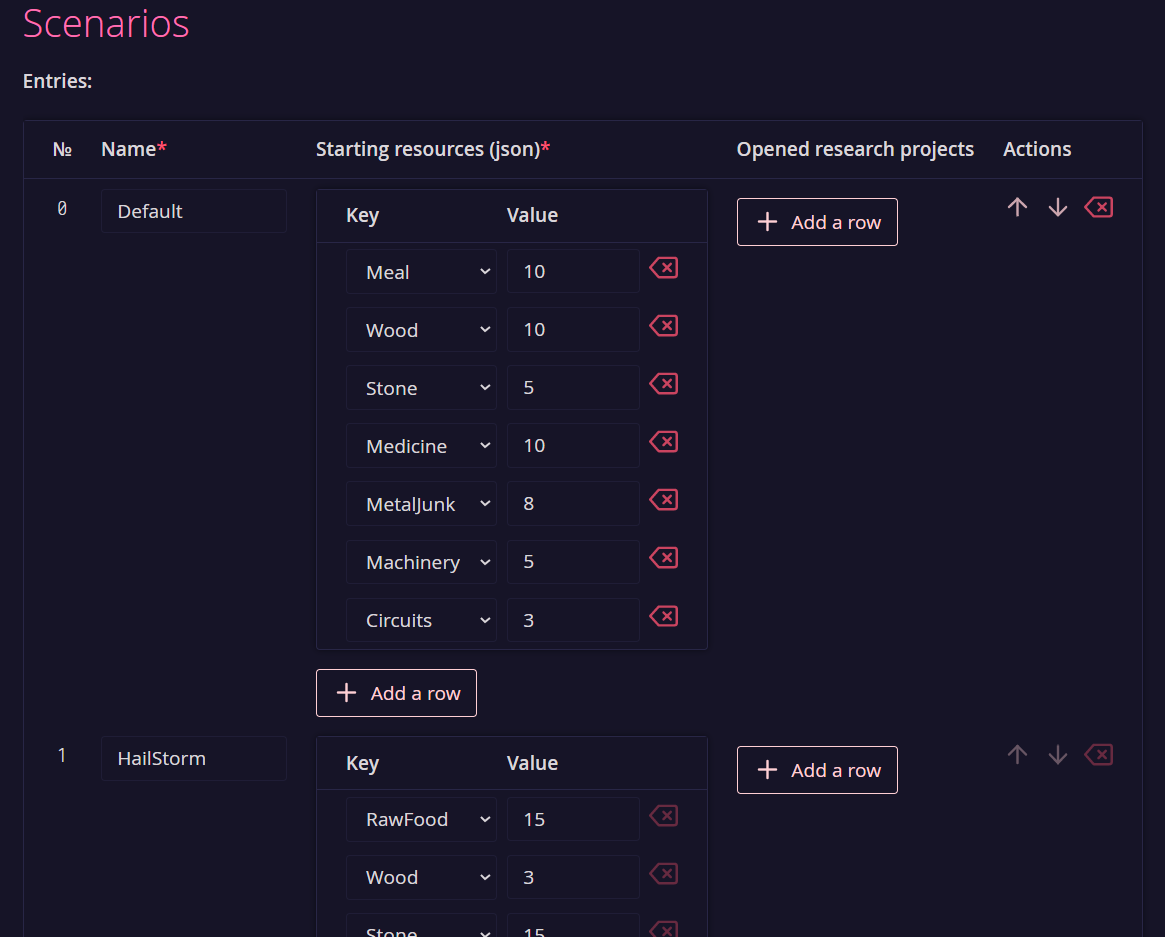The width and height of the screenshot is (1165, 937).
Task: Open the Stone key dropdown in Default
Action: (421, 388)
